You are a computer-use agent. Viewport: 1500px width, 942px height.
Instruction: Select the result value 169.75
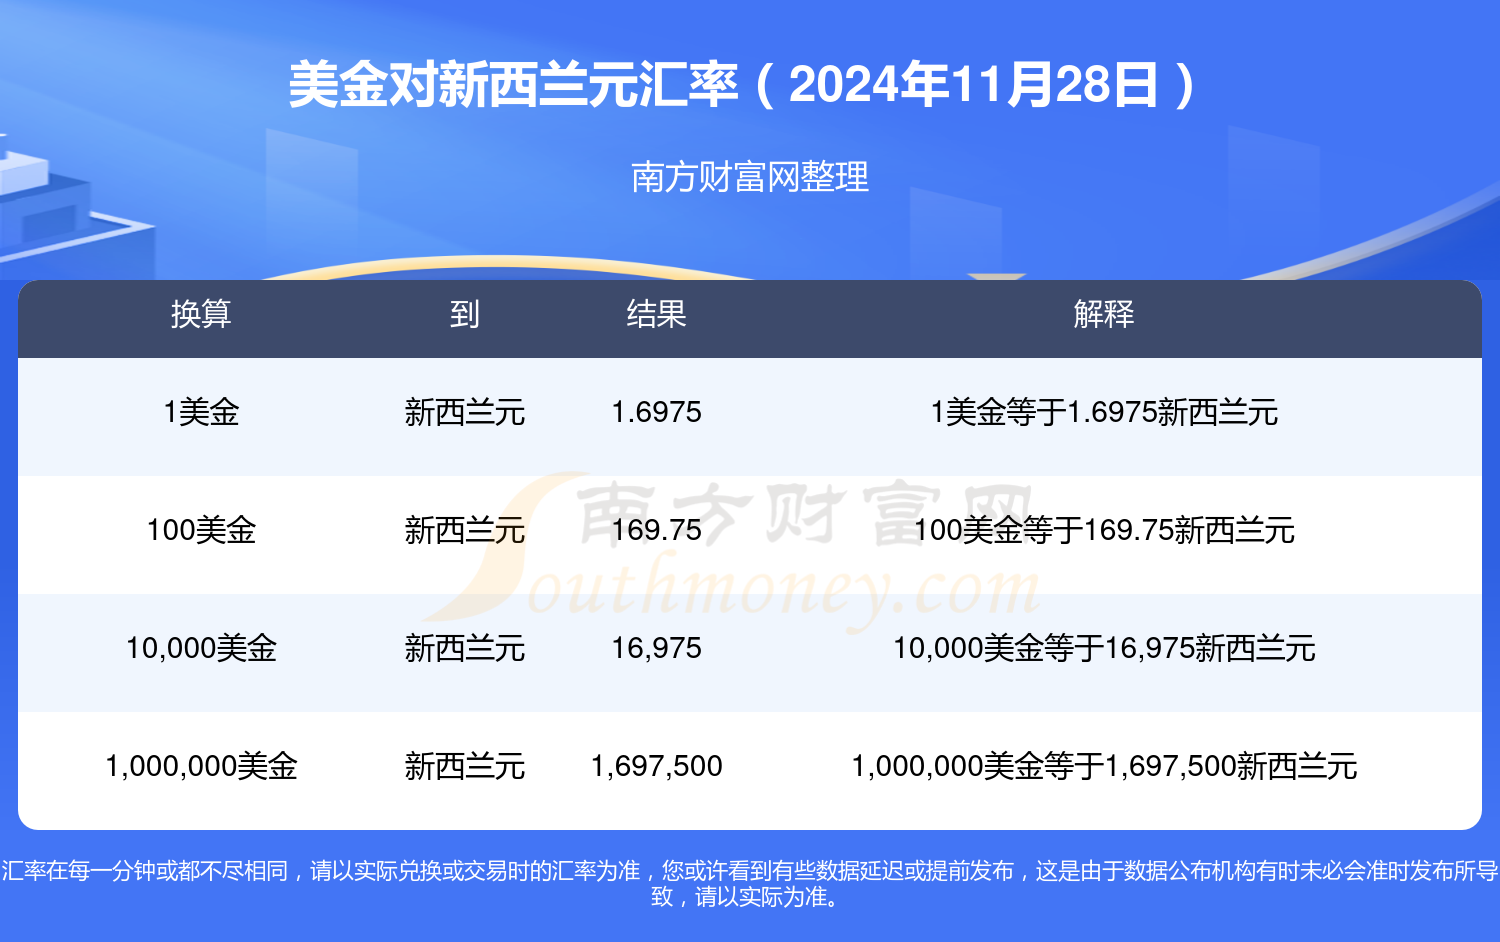click(x=656, y=530)
